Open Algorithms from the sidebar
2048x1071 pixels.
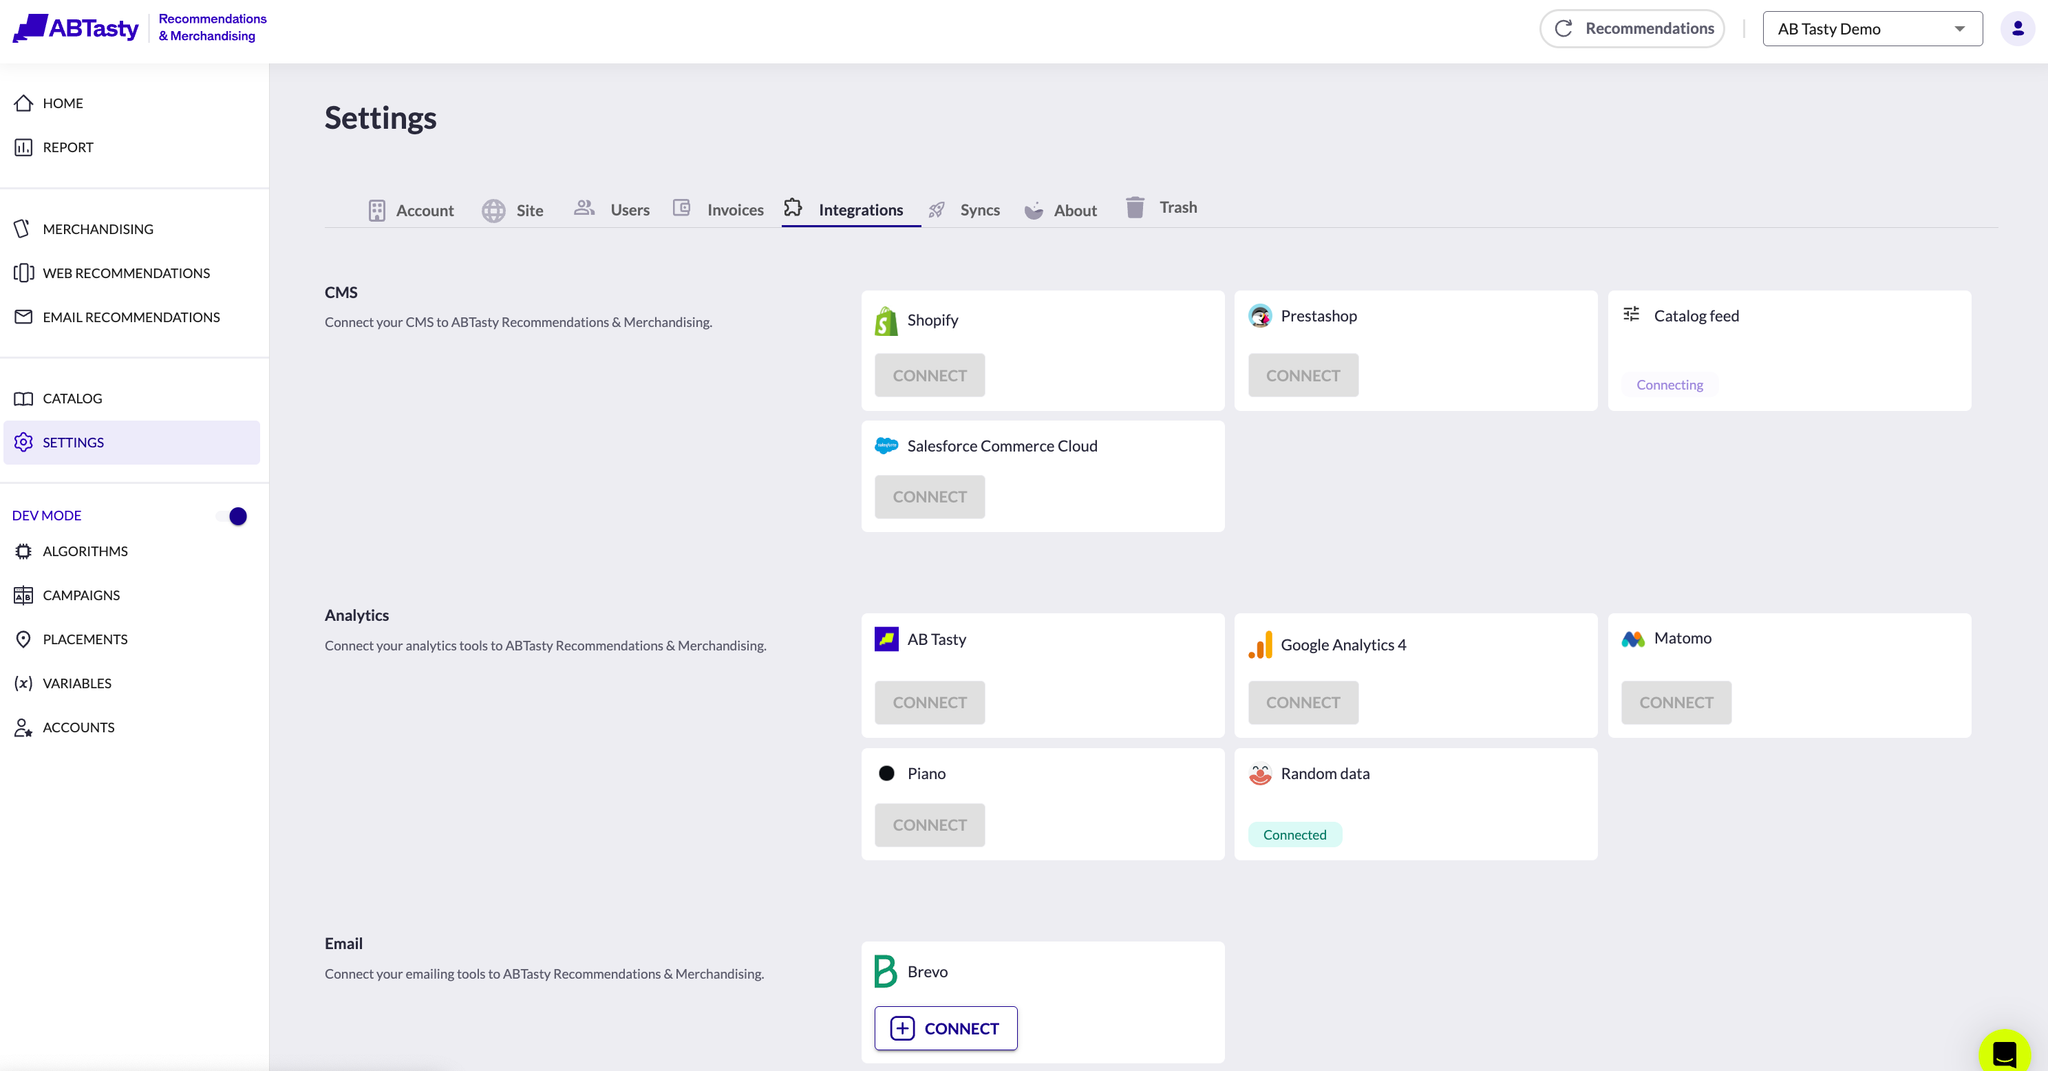pyautogui.click(x=85, y=551)
